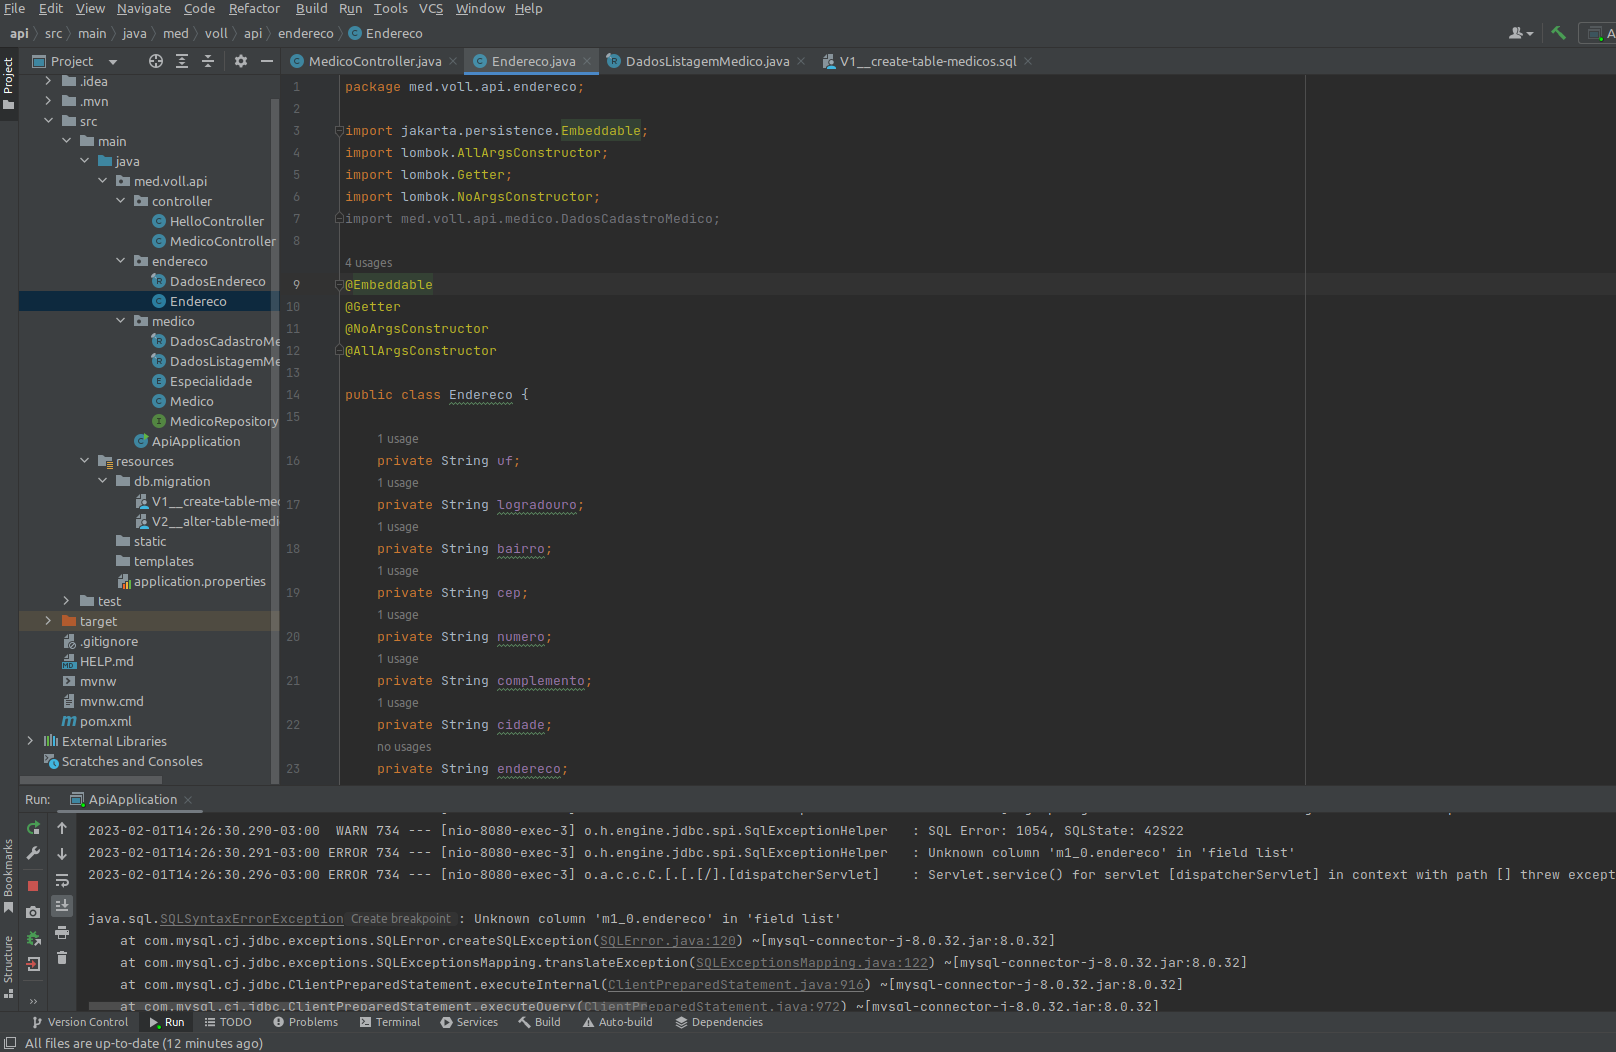Click the print icon in Run console
Image resolution: width=1616 pixels, height=1052 pixels.
pyautogui.click(x=62, y=932)
